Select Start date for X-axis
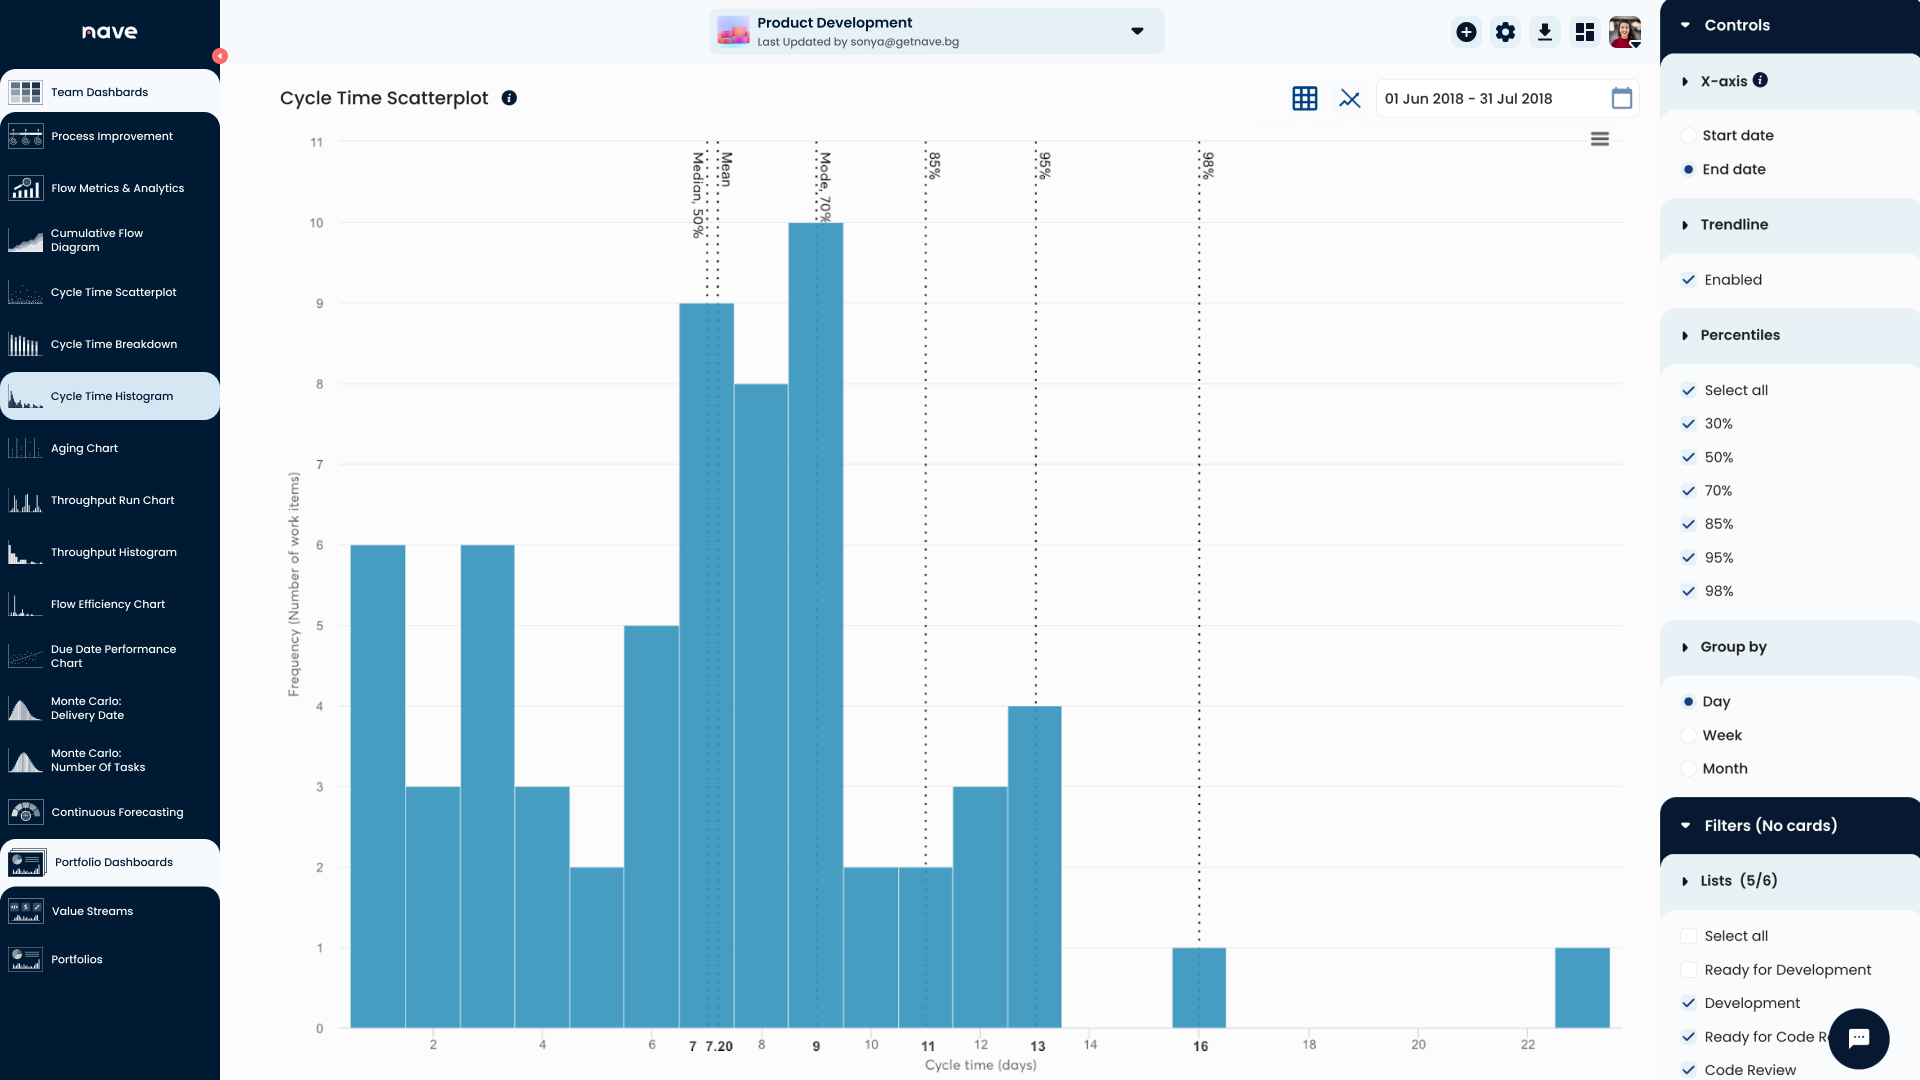The width and height of the screenshot is (1920, 1080). click(x=1689, y=135)
